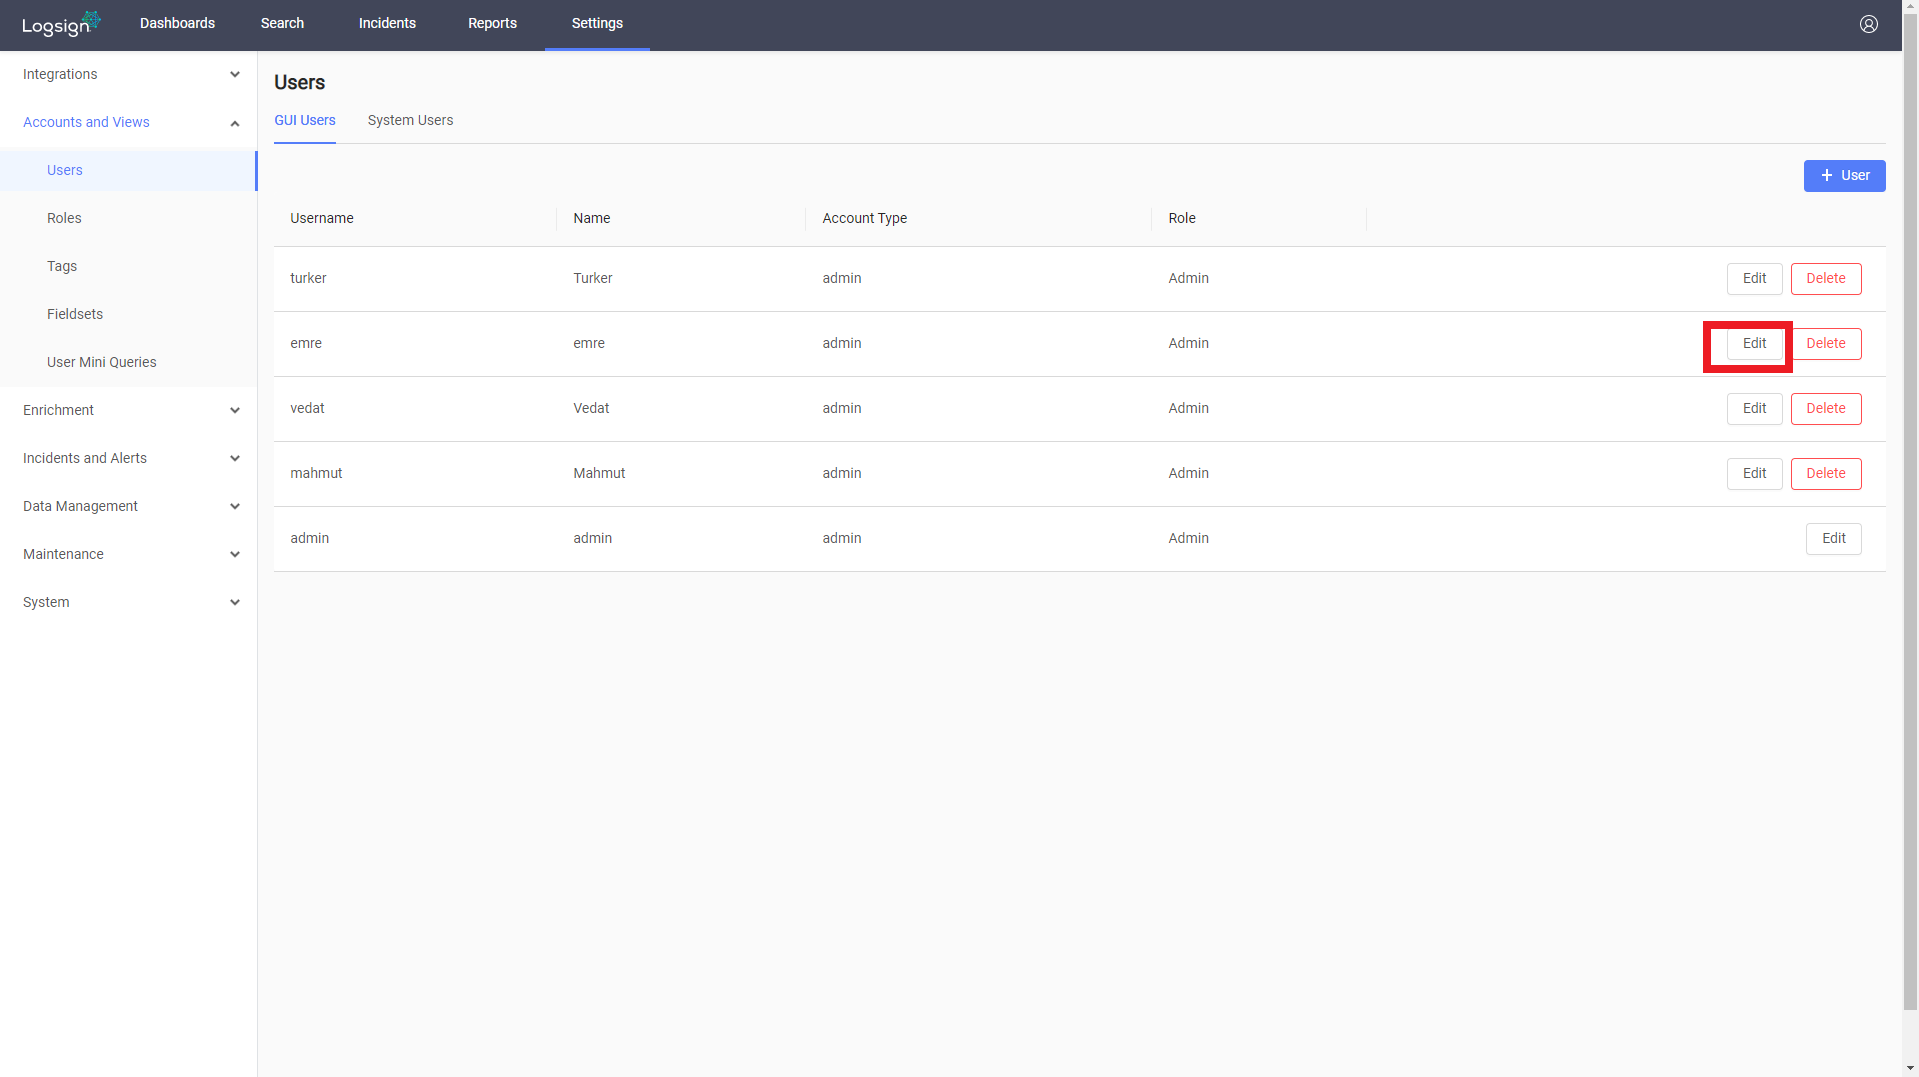Open the user profile icon
The image size is (1919, 1077).
tap(1868, 24)
